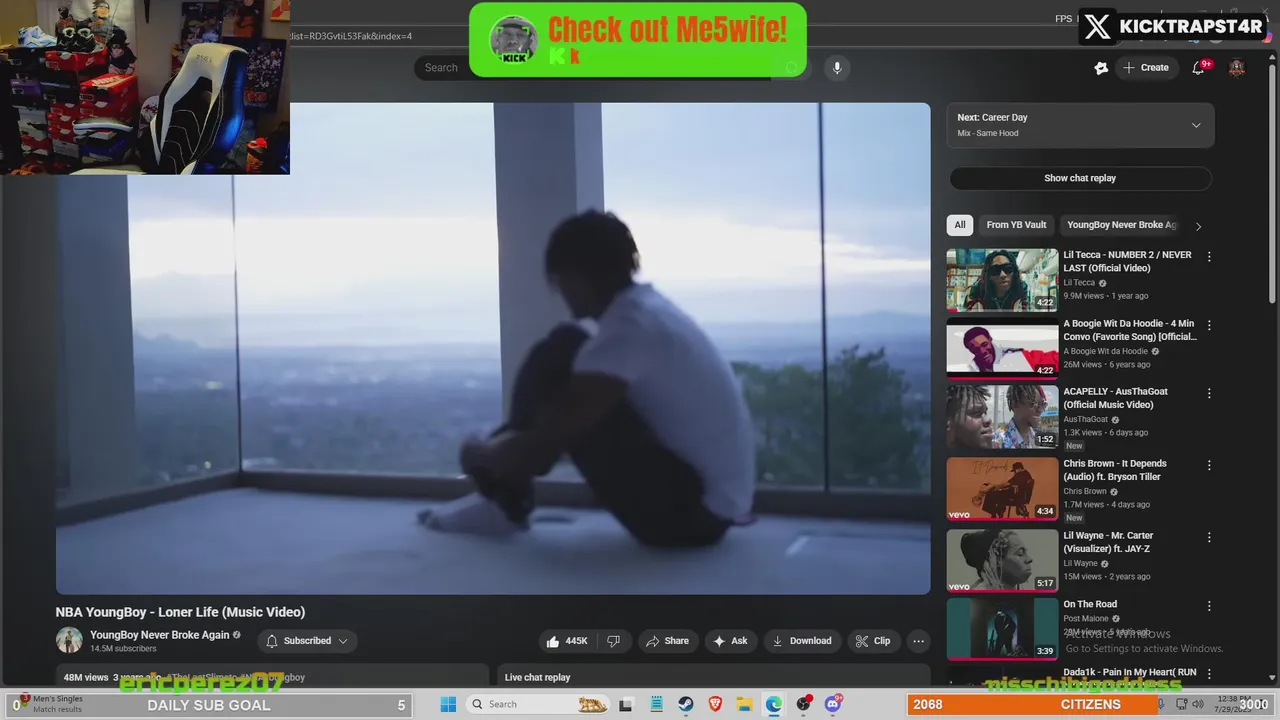
Task: Open YouTube notifications bell
Action: (1198, 68)
